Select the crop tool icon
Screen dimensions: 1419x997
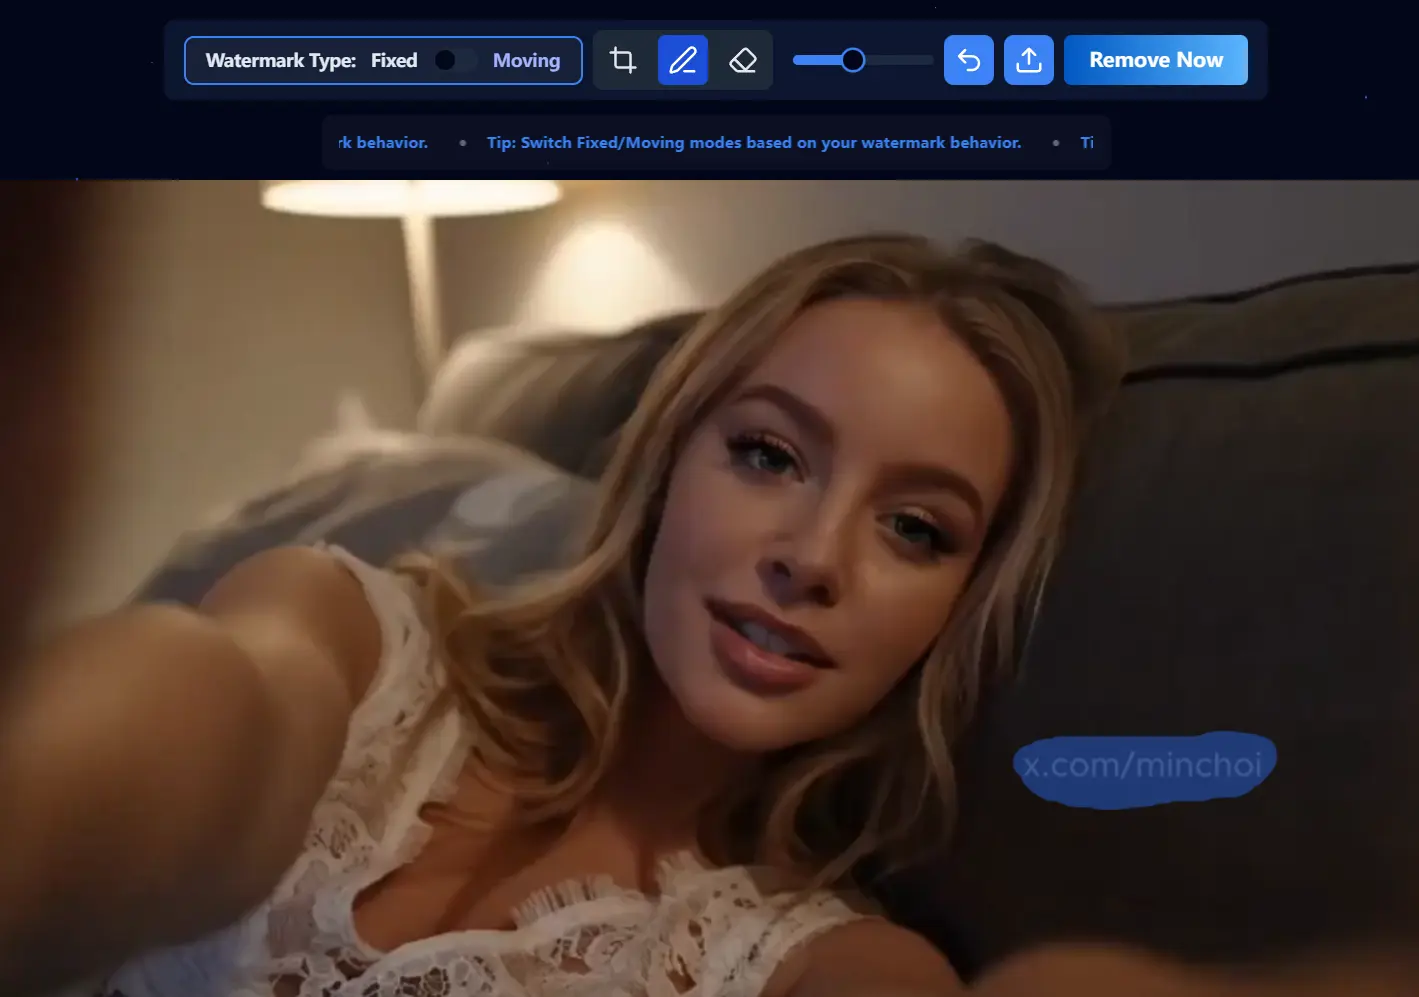(623, 60)
